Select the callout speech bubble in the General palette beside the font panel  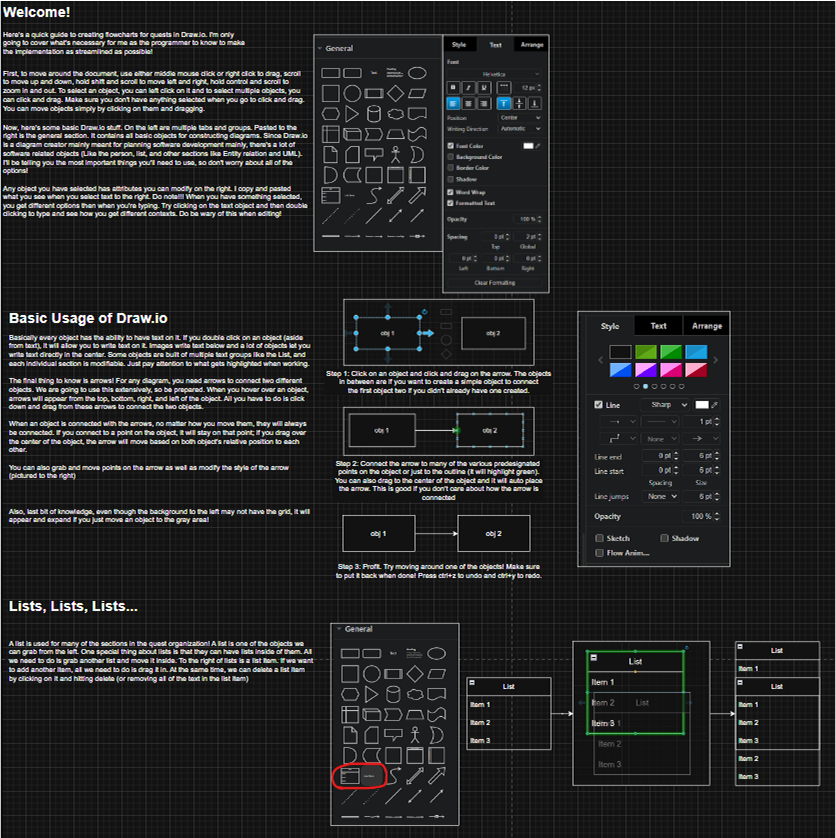[374, 154]
